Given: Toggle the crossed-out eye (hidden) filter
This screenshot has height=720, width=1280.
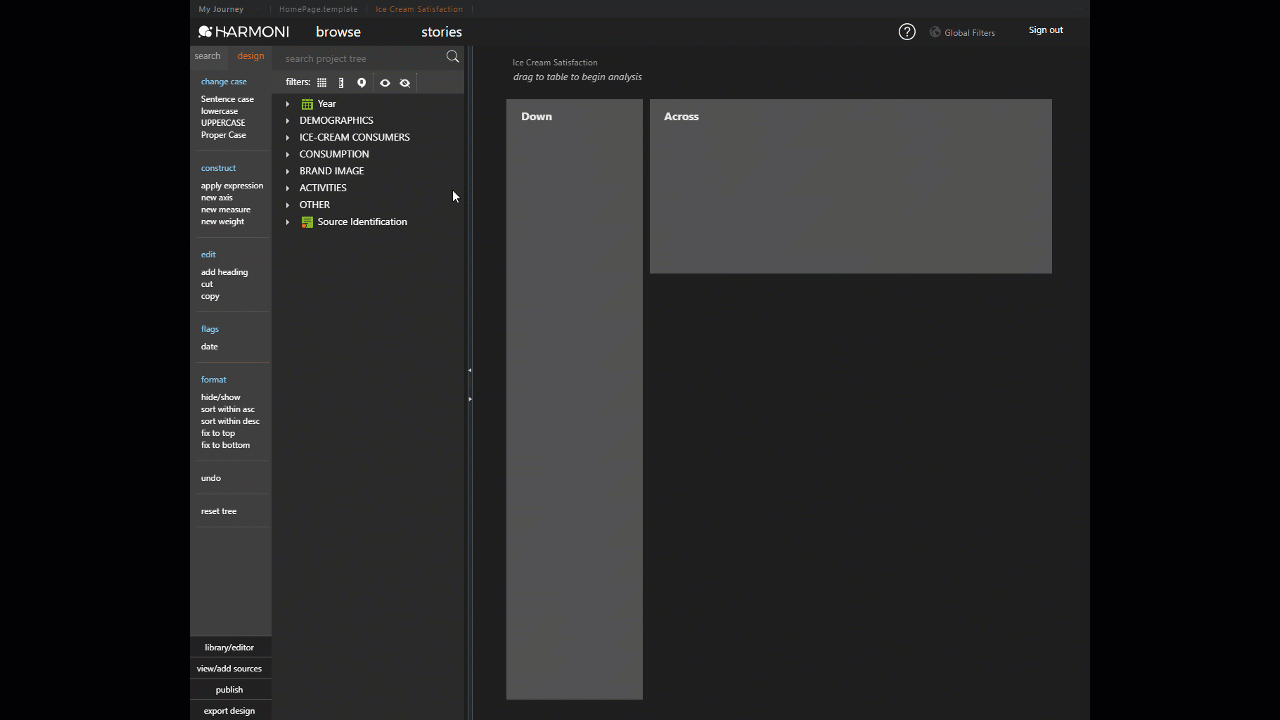Looking at the screenshot, I should click(405, 83).
